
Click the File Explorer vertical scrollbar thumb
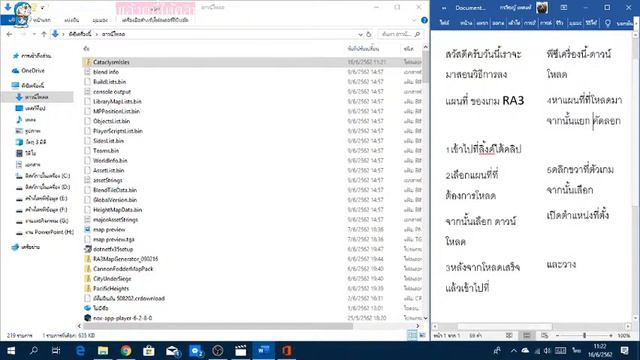425,66
